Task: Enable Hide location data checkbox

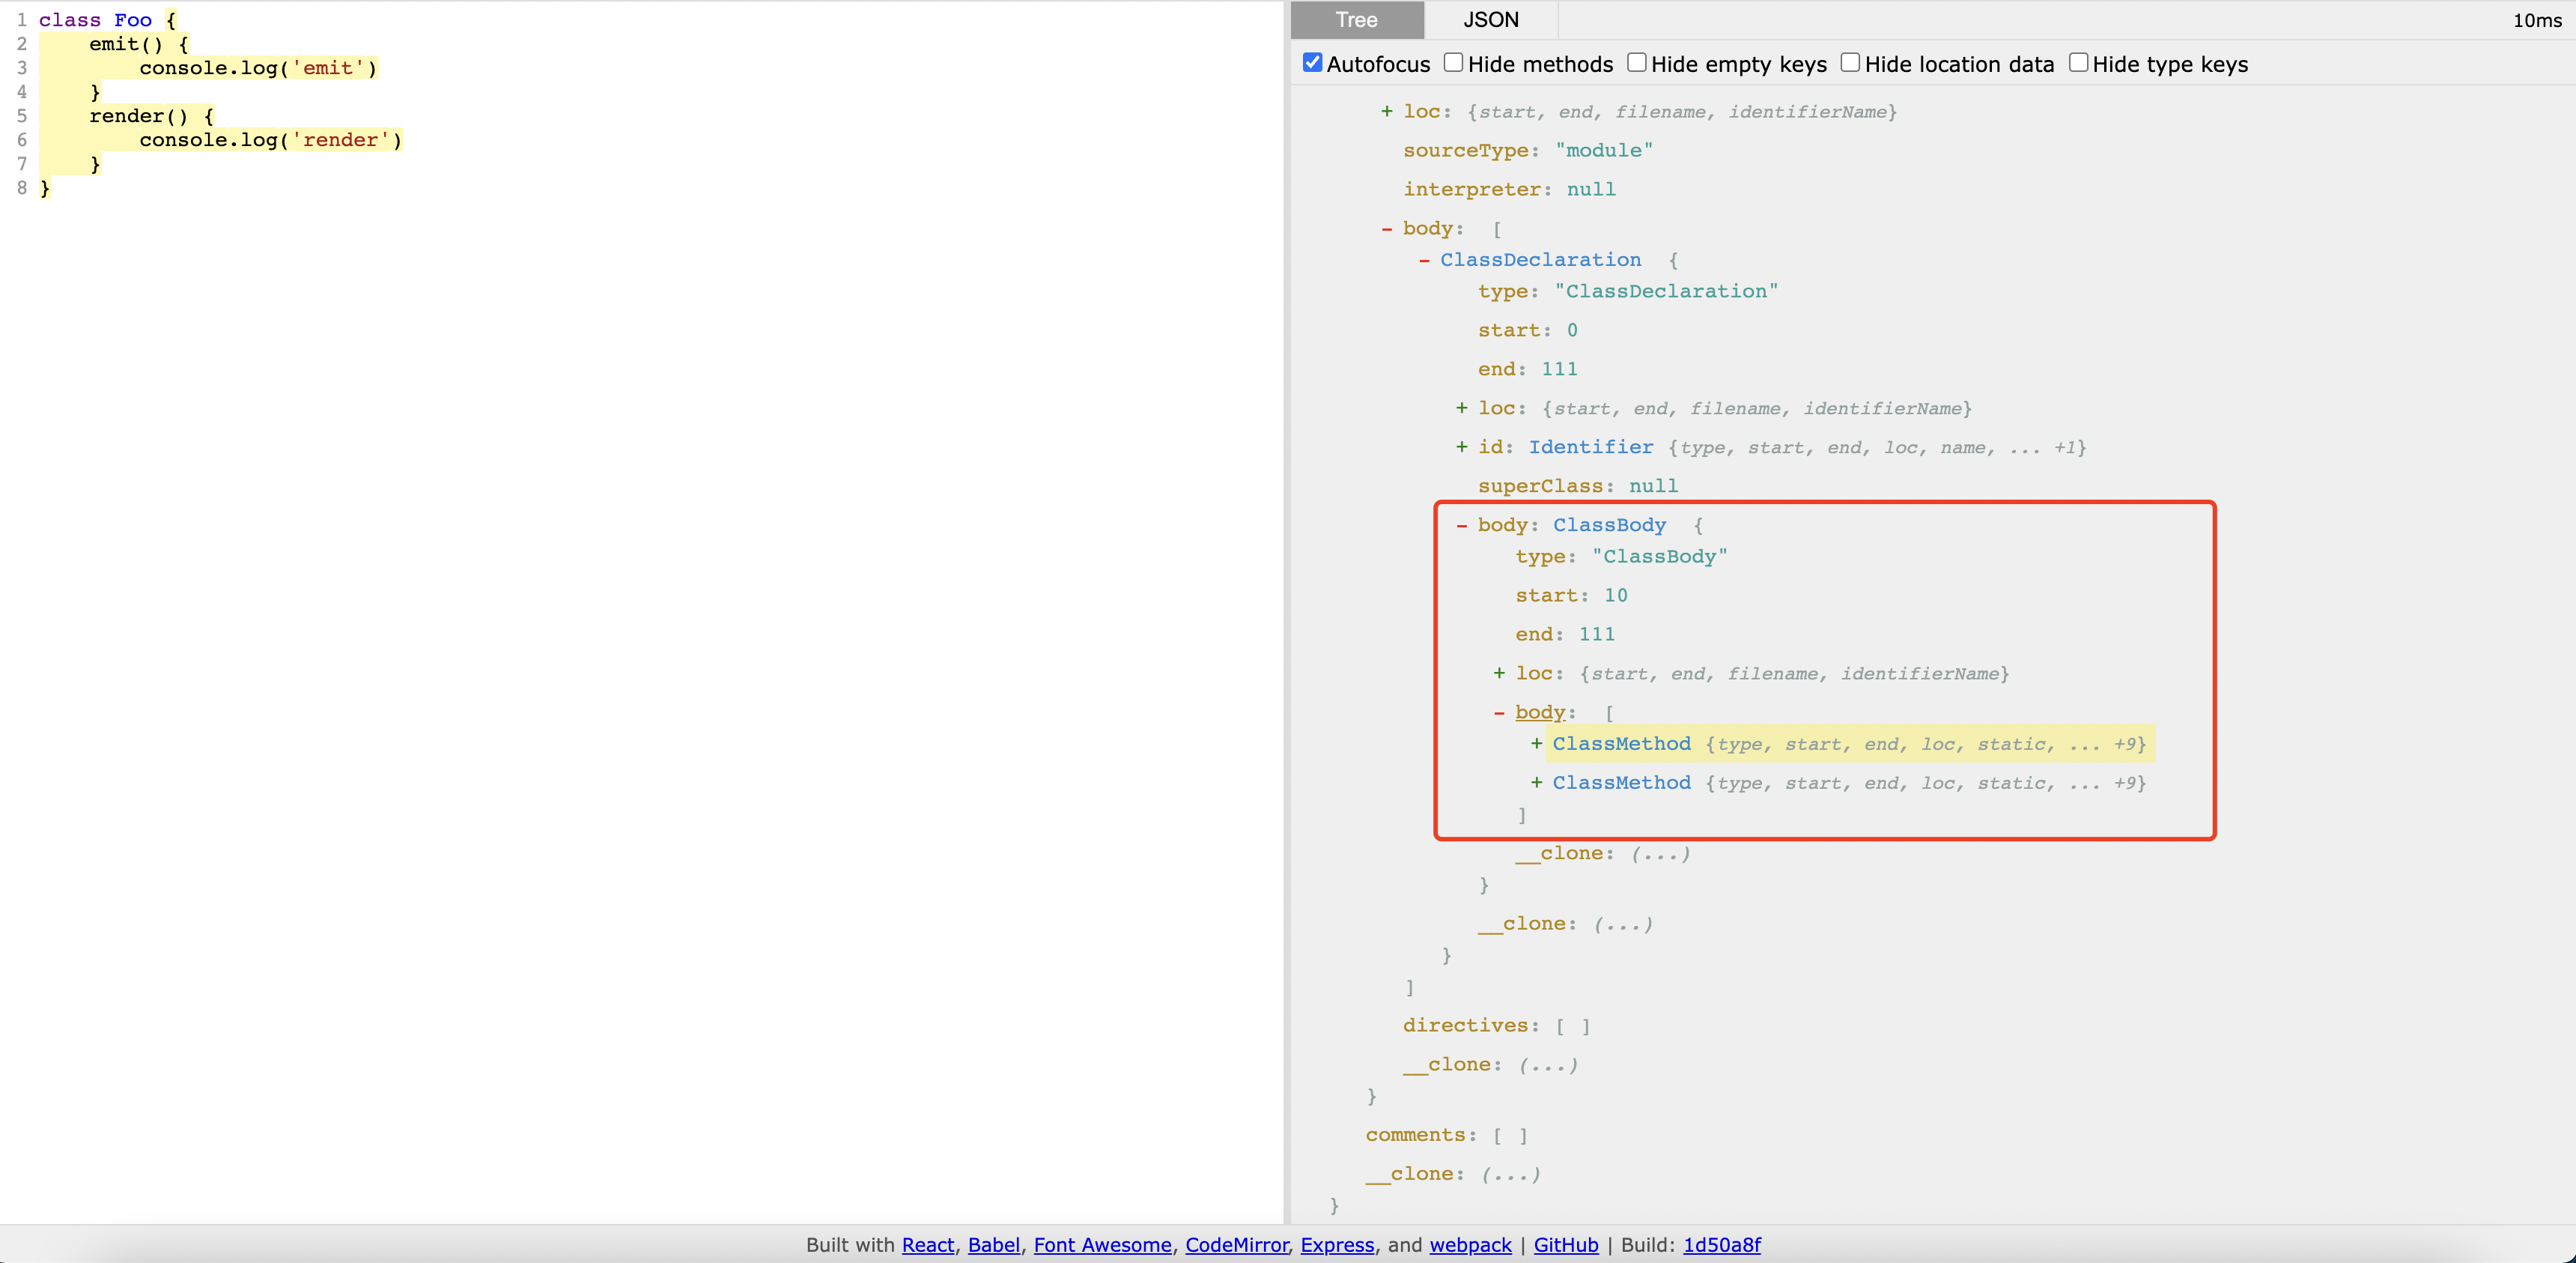Action: tap(1850, 63)
